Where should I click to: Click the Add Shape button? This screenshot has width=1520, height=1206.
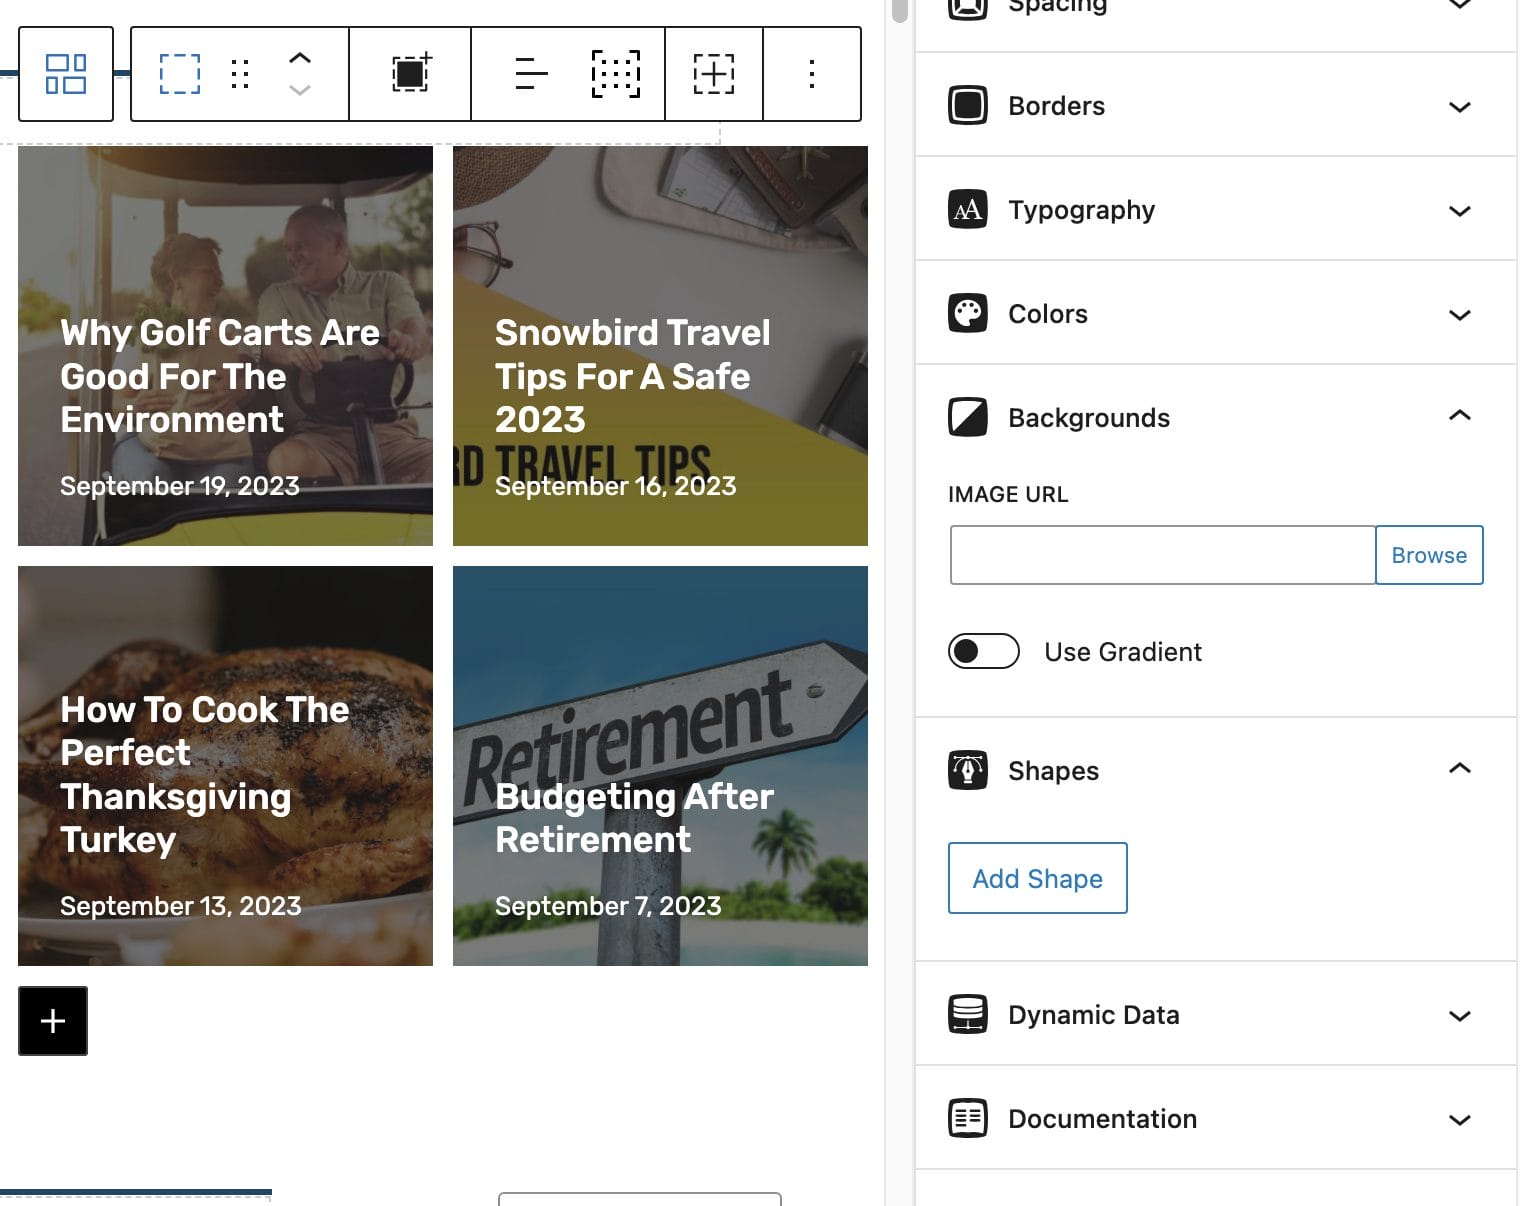pos(1038,878)
